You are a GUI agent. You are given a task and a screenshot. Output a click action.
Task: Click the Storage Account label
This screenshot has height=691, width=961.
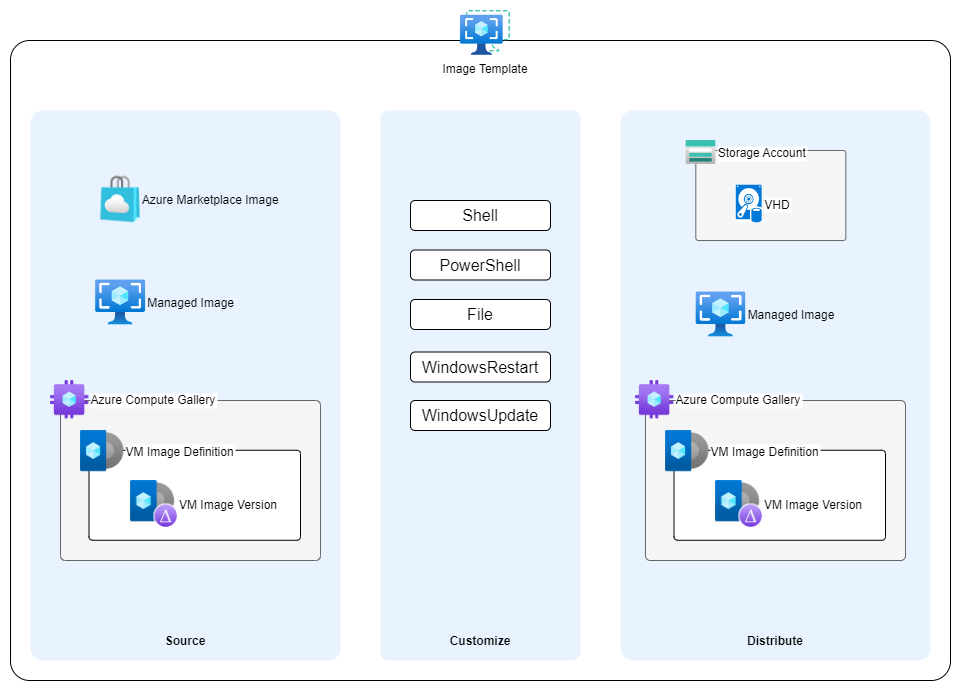762,153
